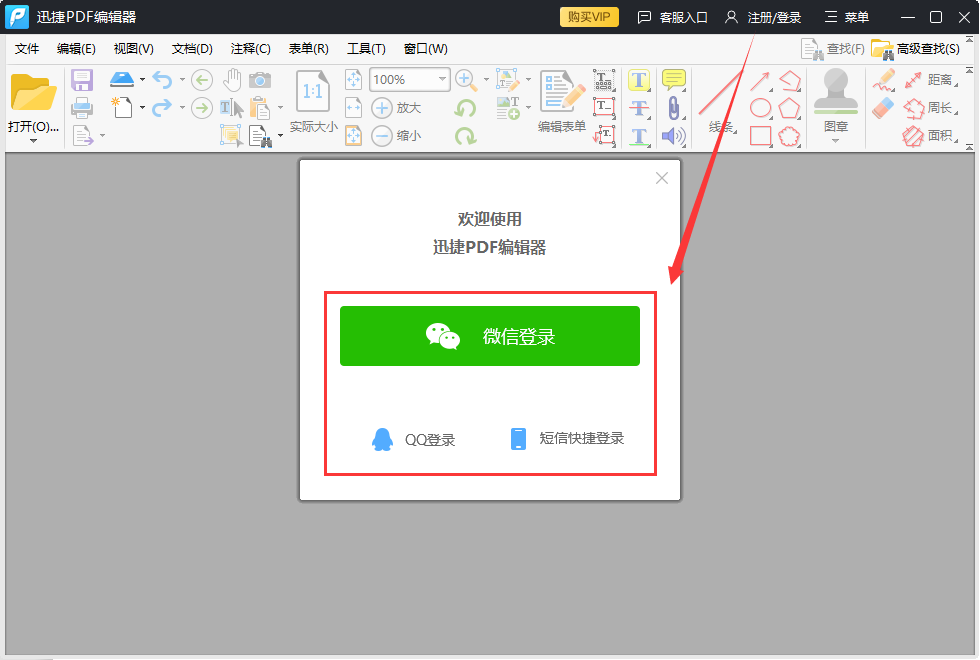This screenshot has width=980, height=660.
Task: Click the 购买VIP button in the title bar
Action: coord(589,17)
